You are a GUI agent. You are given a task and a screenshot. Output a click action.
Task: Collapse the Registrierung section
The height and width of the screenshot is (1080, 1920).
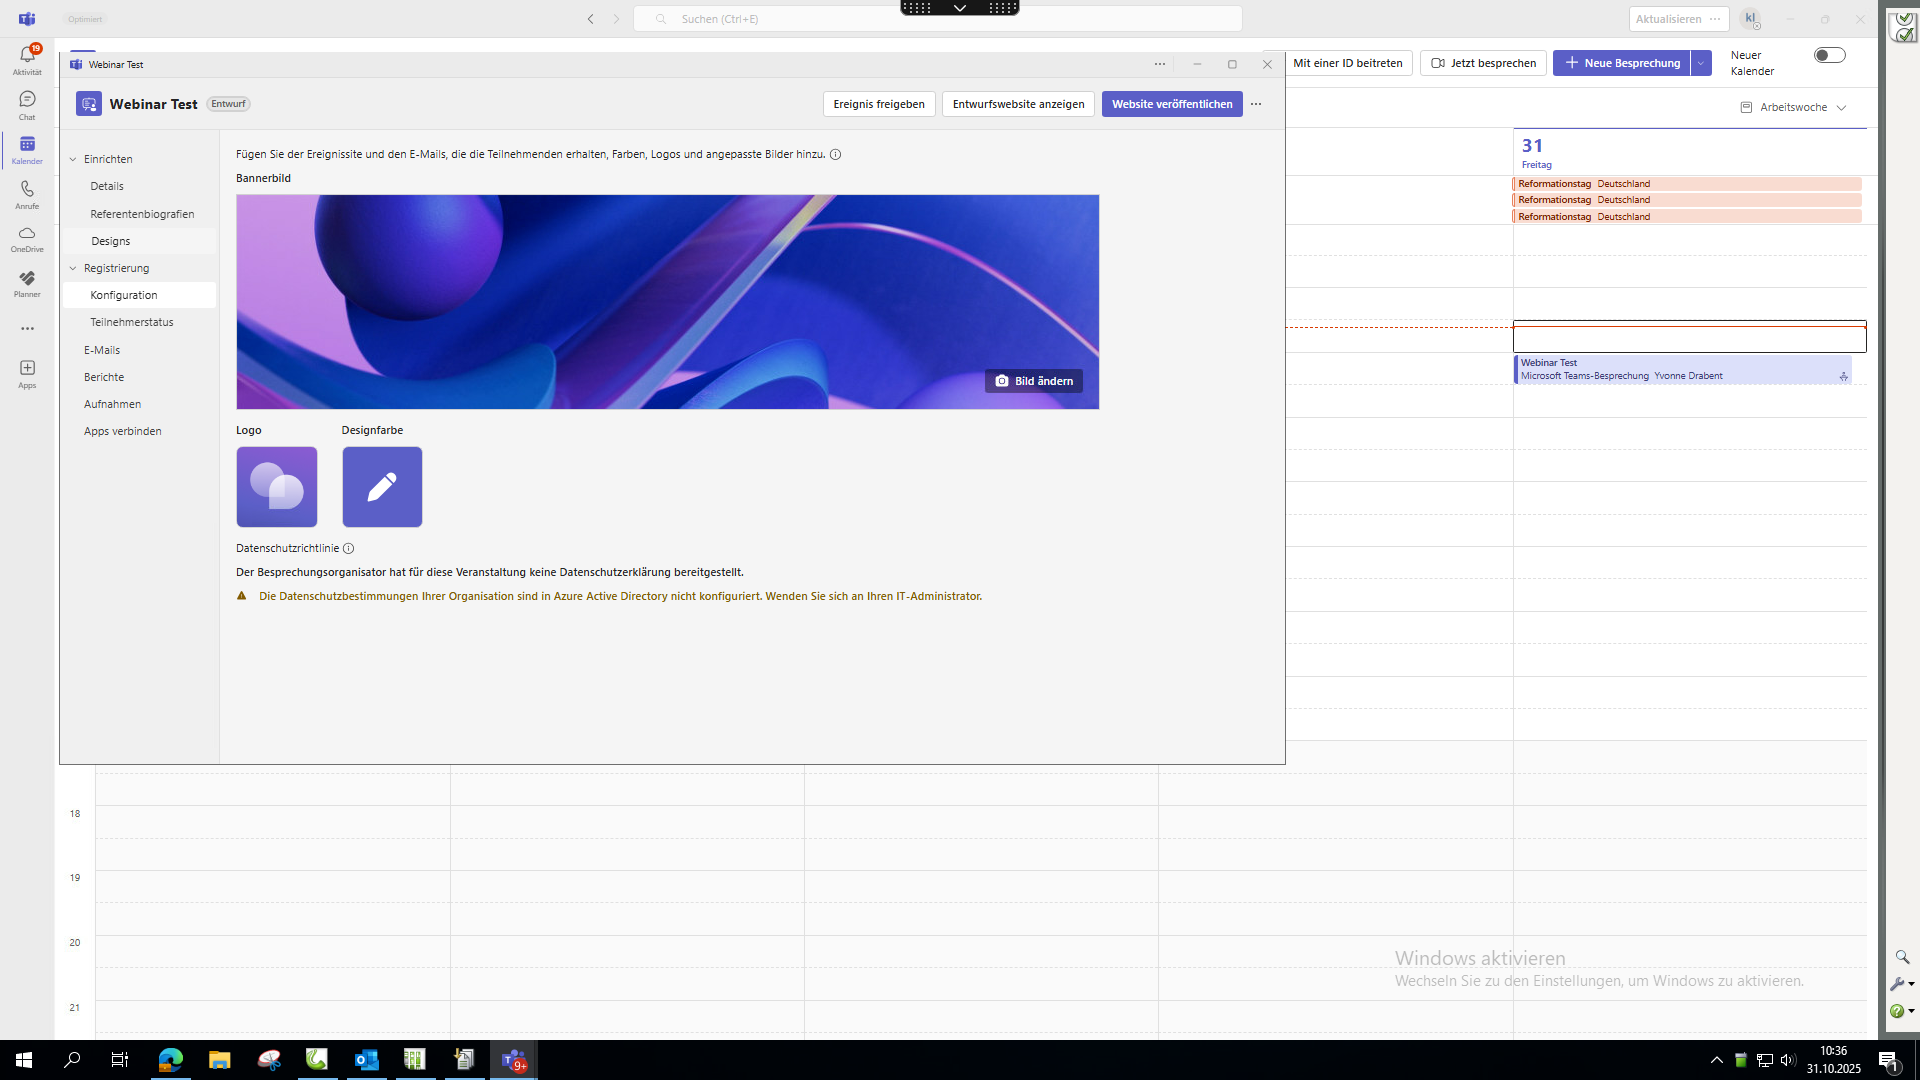(73, 268)
